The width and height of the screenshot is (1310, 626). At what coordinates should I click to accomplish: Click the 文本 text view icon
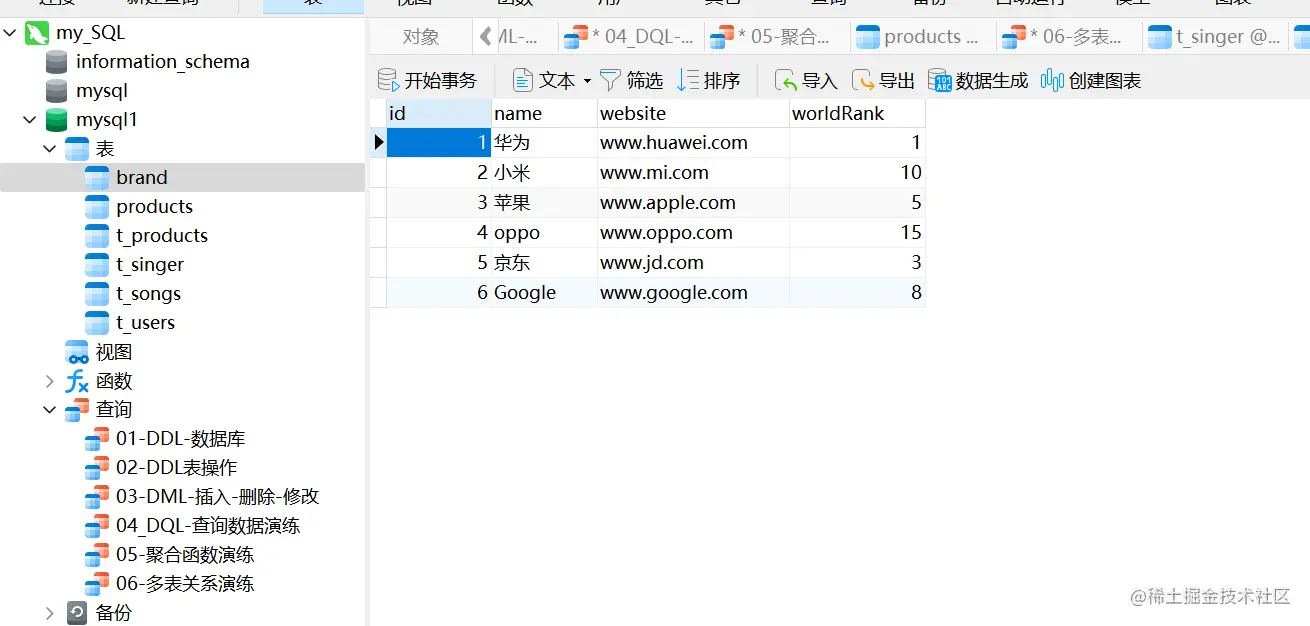point(523,80)
